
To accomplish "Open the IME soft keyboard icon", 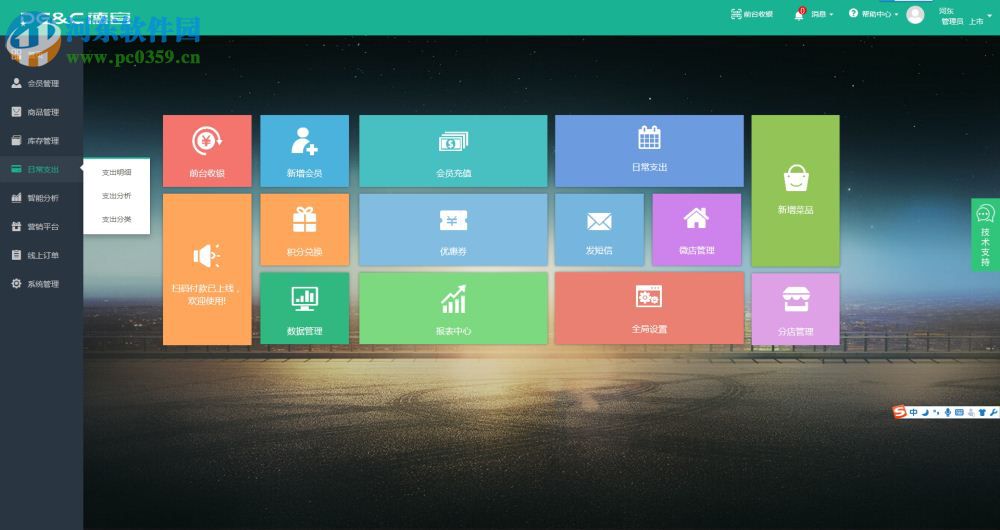I will click(x=959, y=413).
